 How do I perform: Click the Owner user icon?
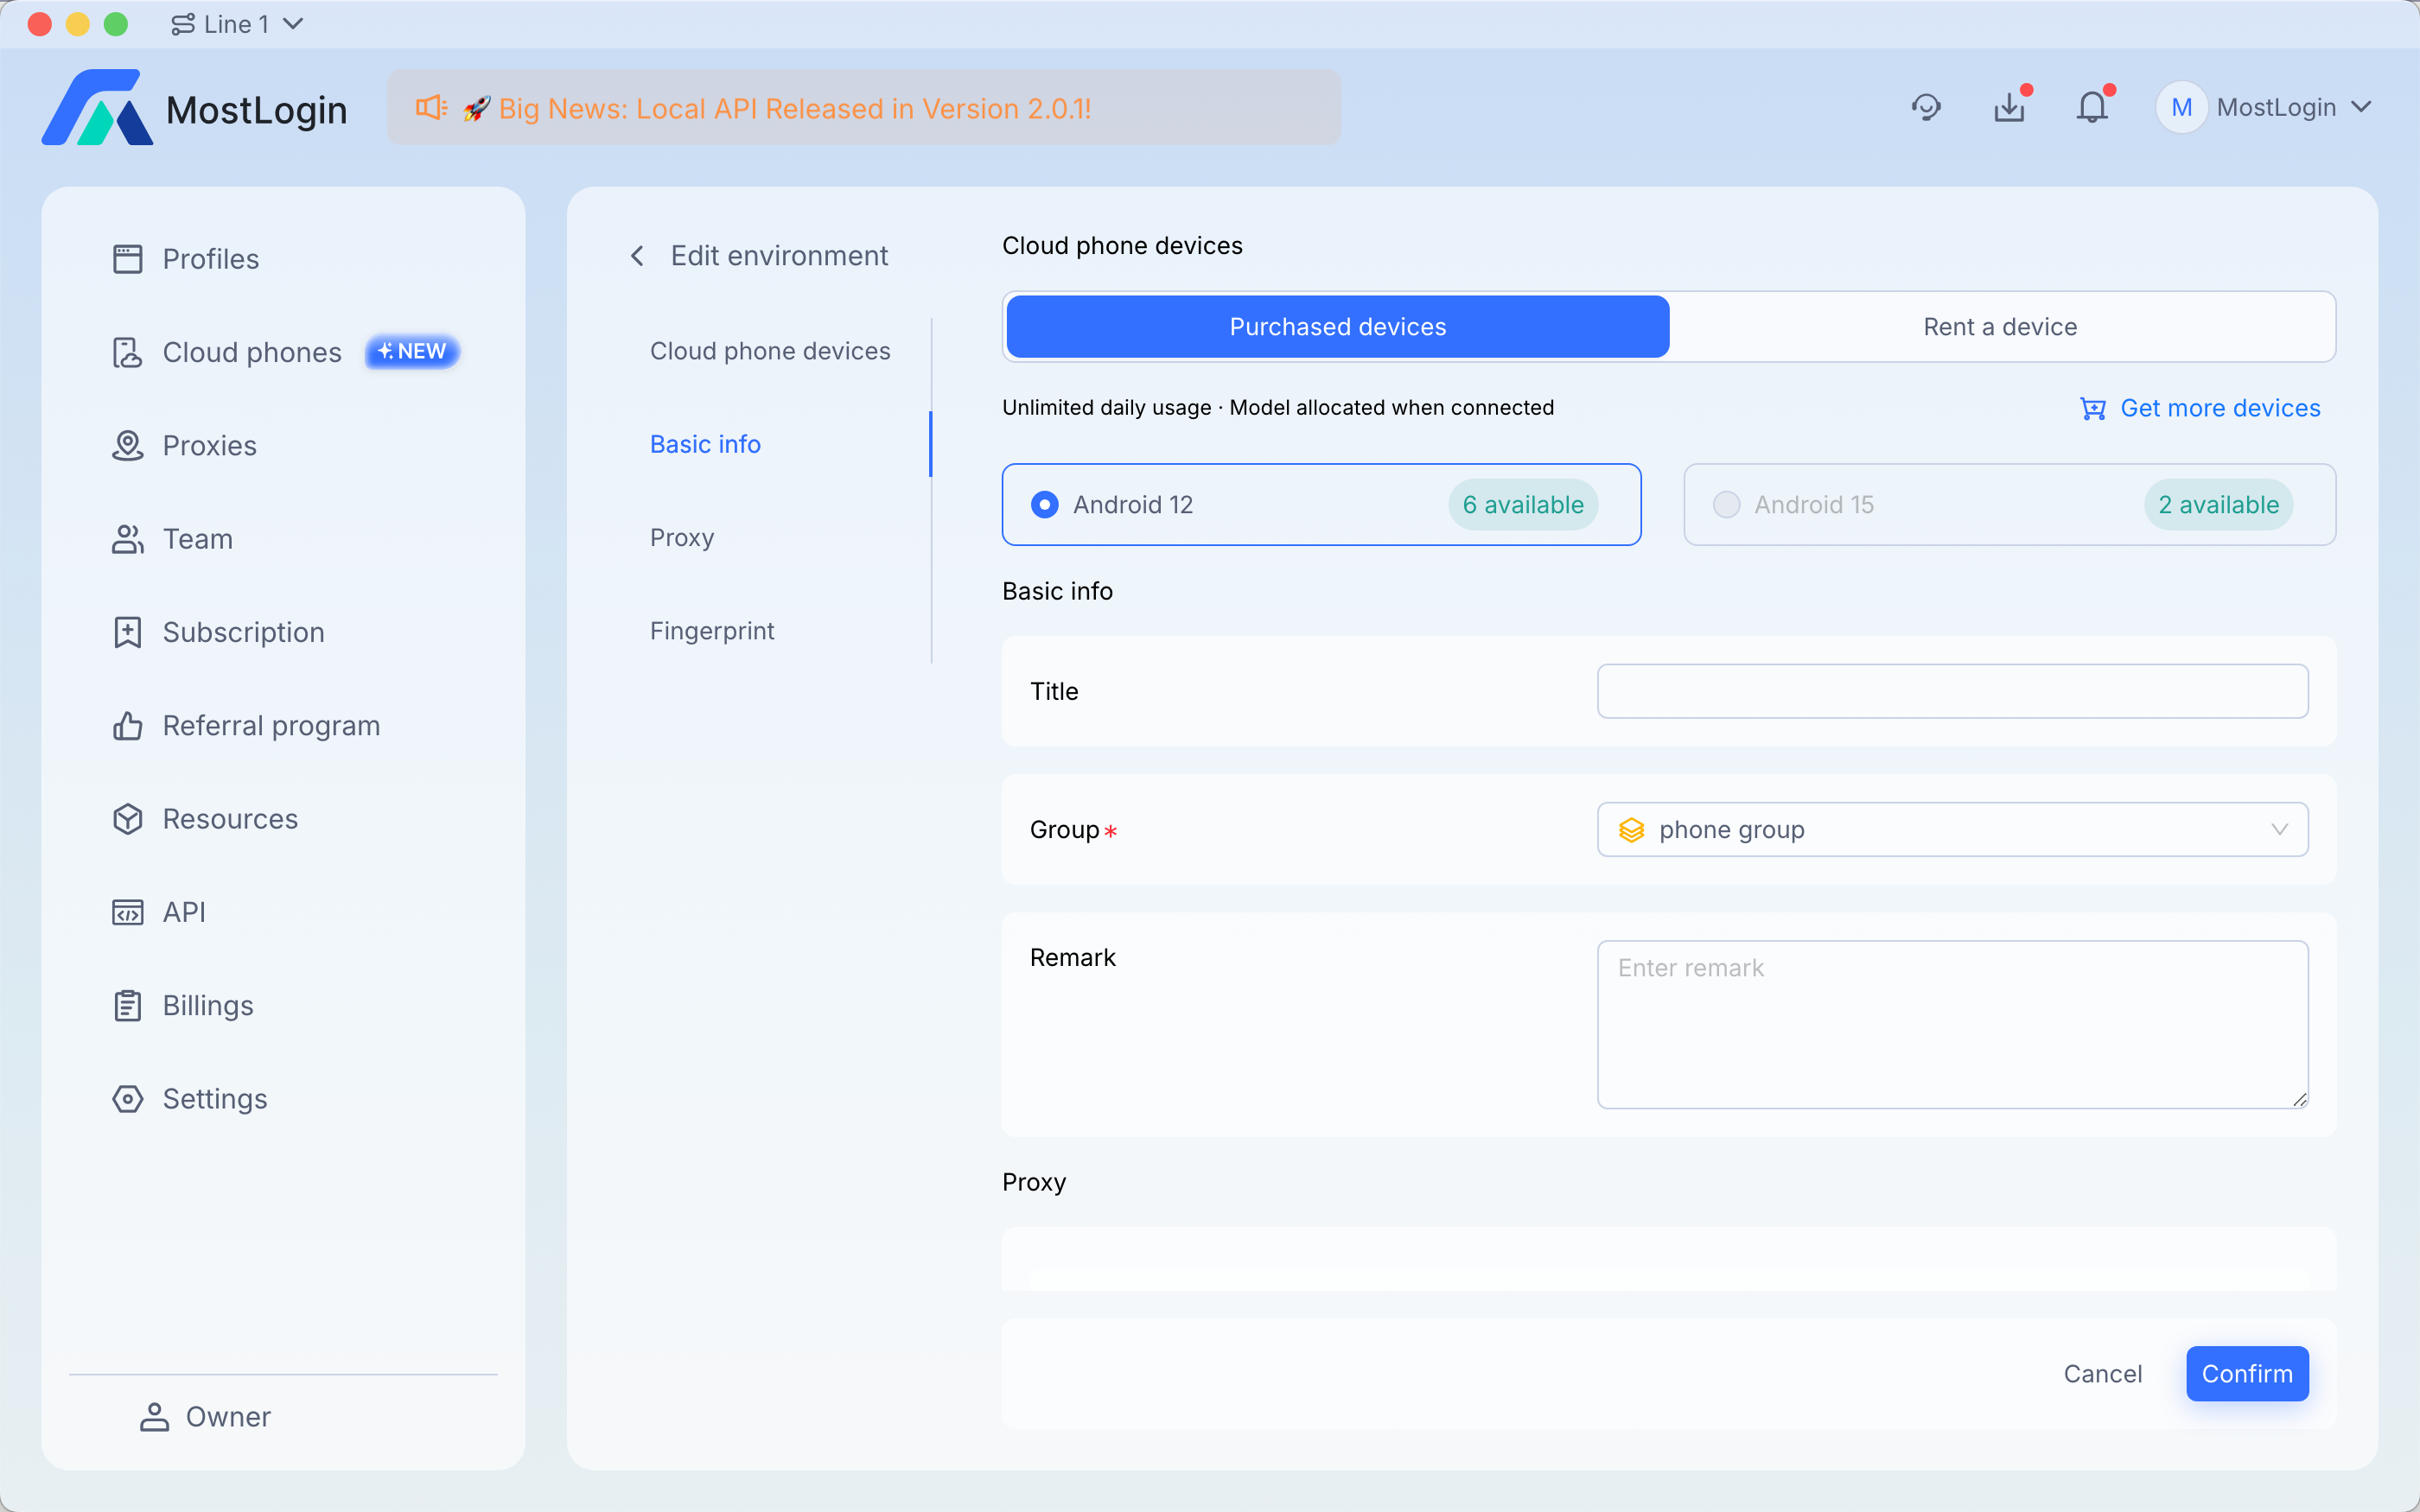pos(154,1417)
